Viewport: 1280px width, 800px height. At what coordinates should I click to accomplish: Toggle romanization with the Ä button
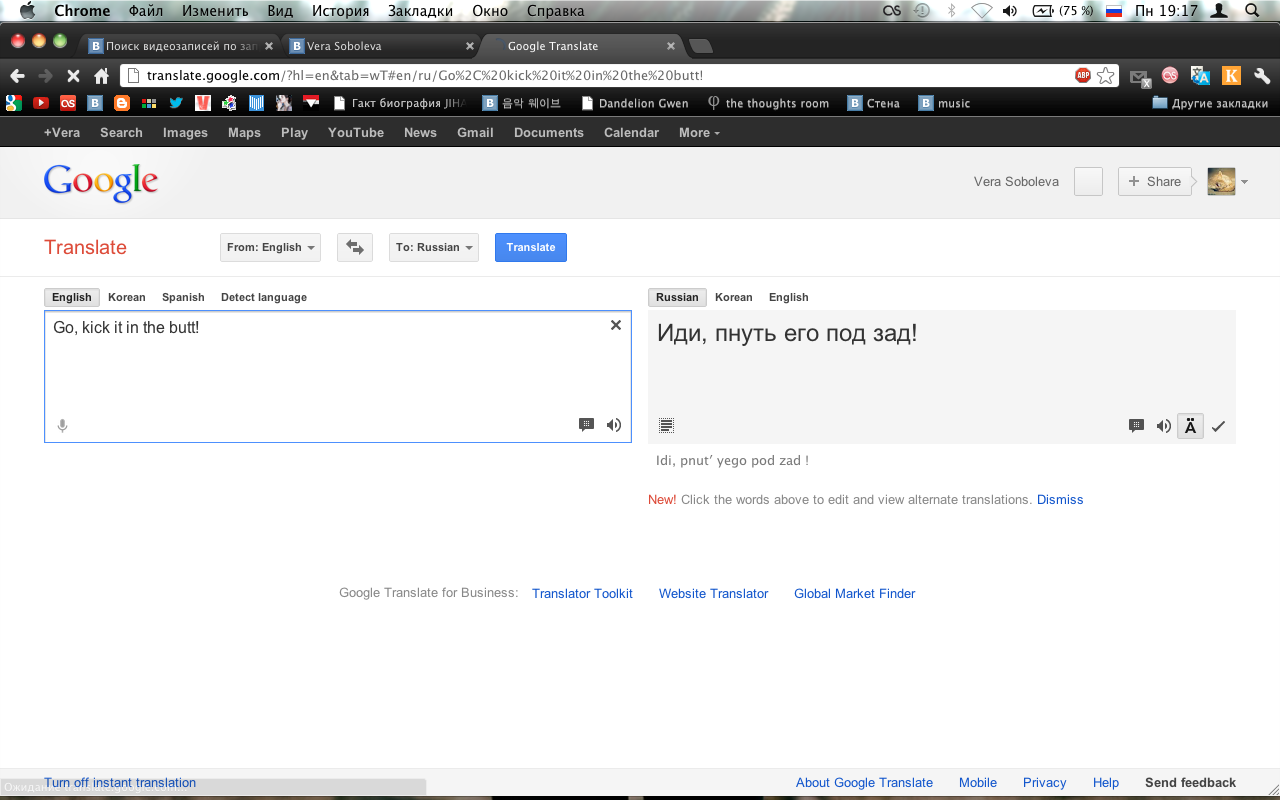click(x=1190, y=426)
